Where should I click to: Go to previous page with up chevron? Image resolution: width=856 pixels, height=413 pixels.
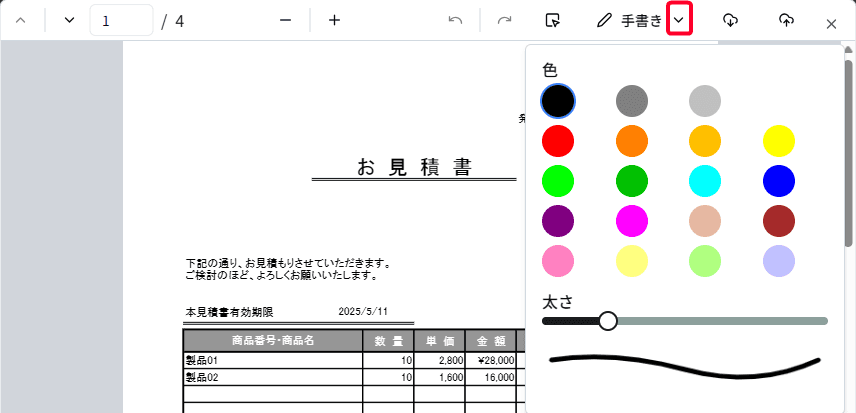21,21
